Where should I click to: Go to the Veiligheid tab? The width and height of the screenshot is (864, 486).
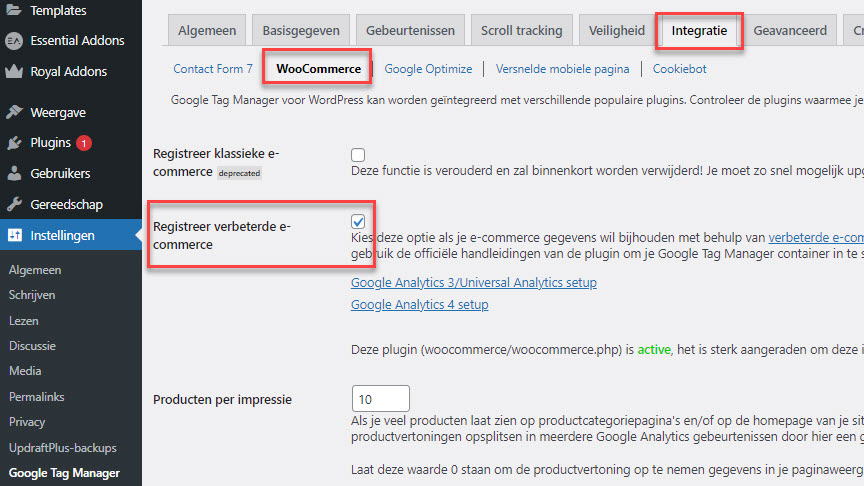click(x=617, y=30)
